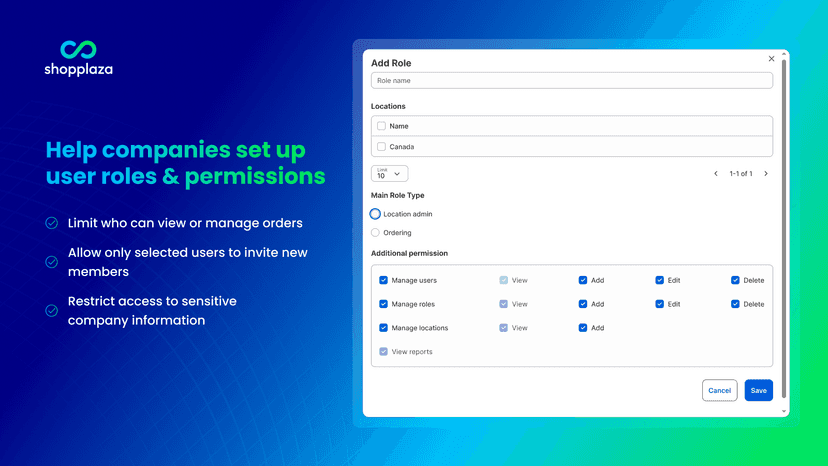The height and width of the screenshot is (466, 828).
Task: Click checkmark icon beside 'Restrict access to sensitive'
Action: 52,310
